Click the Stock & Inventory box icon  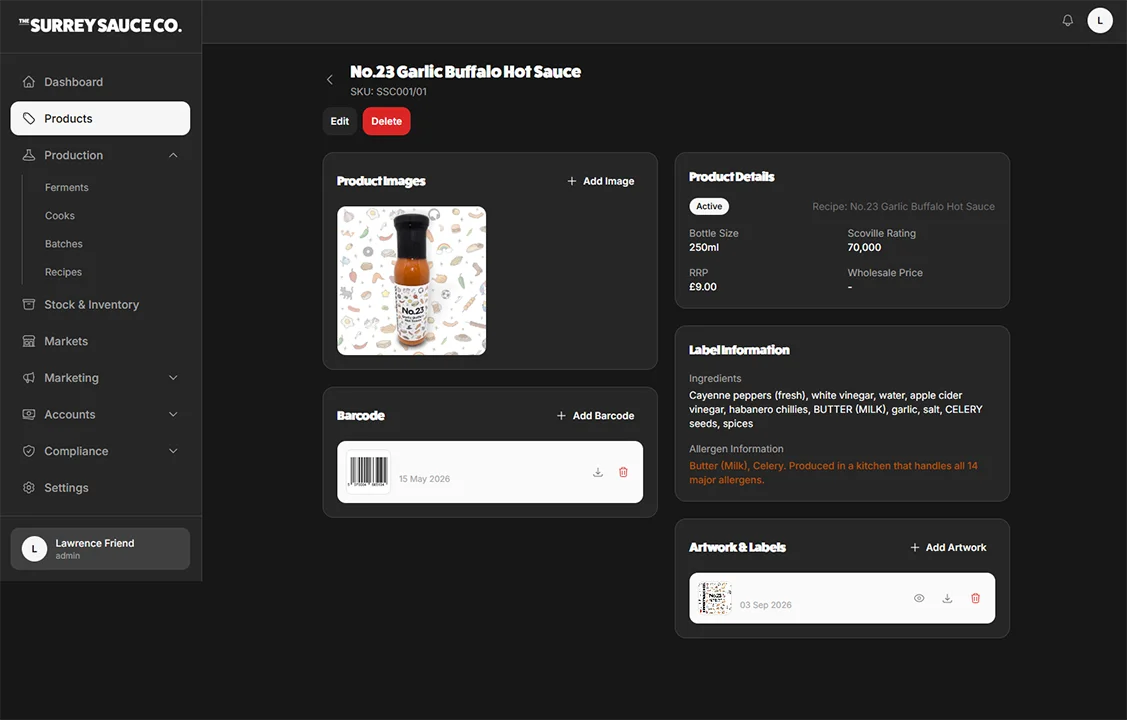[29, 304]
